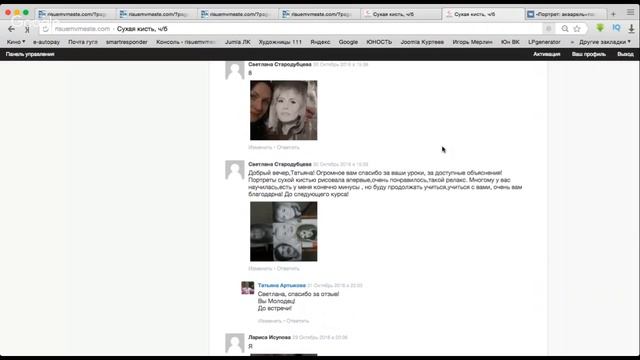The image size is (640, 360).
Task: Click Изменить under the portrait collage photo
Action: 260,269
